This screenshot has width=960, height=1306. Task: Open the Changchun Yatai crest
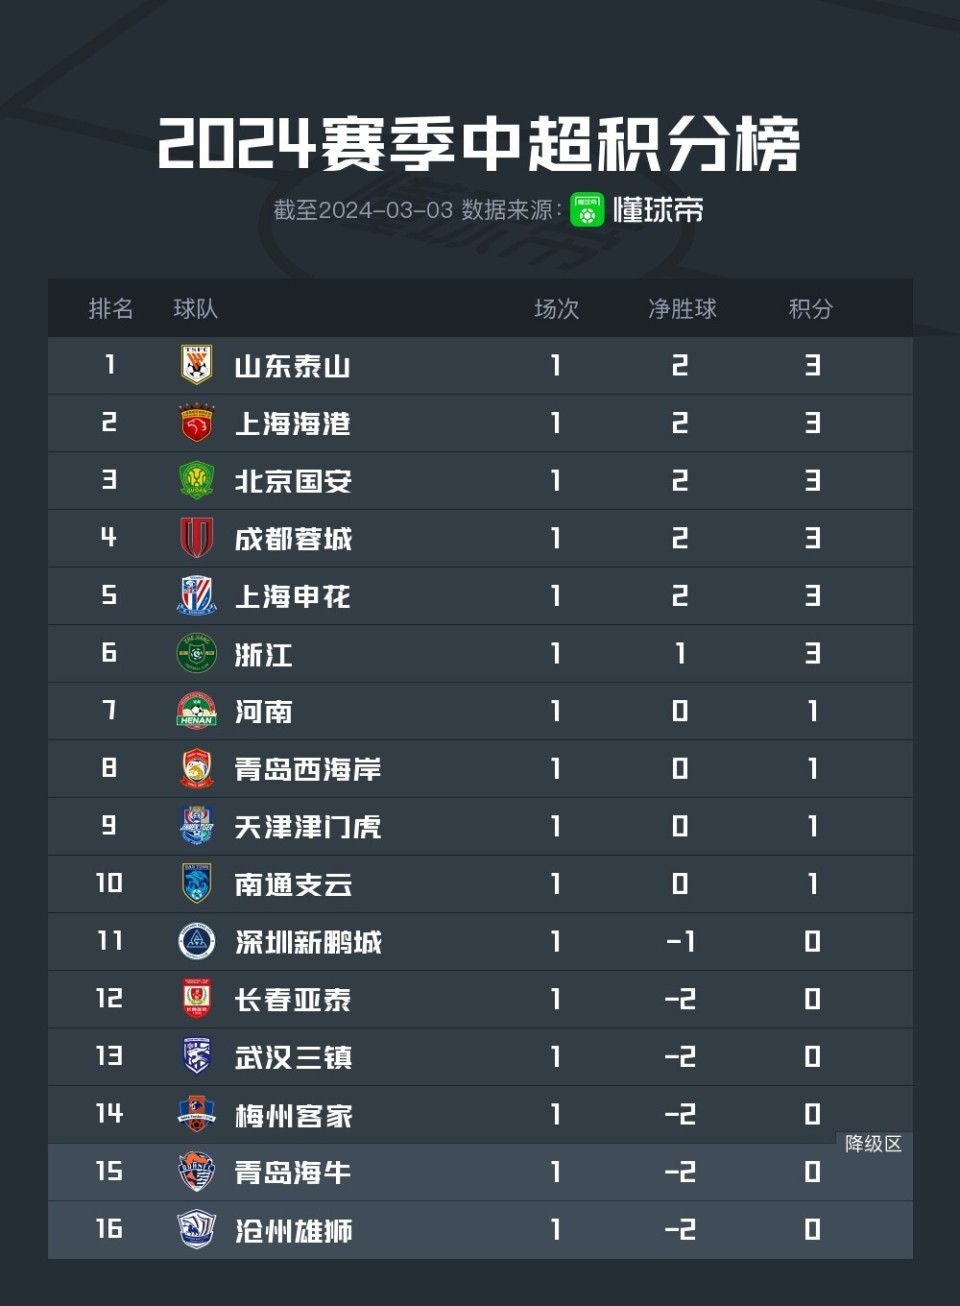click(196, 999)
